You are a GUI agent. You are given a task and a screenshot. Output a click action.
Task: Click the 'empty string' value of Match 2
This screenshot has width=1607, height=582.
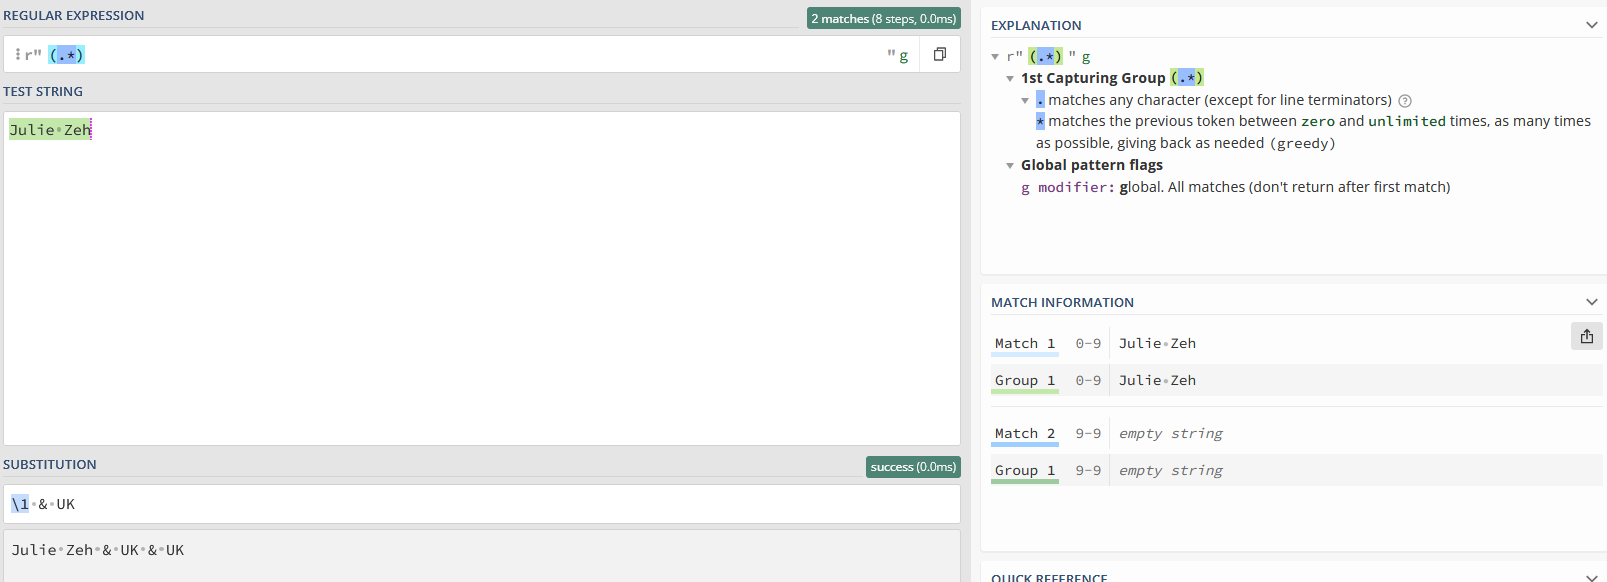(x=1171, y=433)
